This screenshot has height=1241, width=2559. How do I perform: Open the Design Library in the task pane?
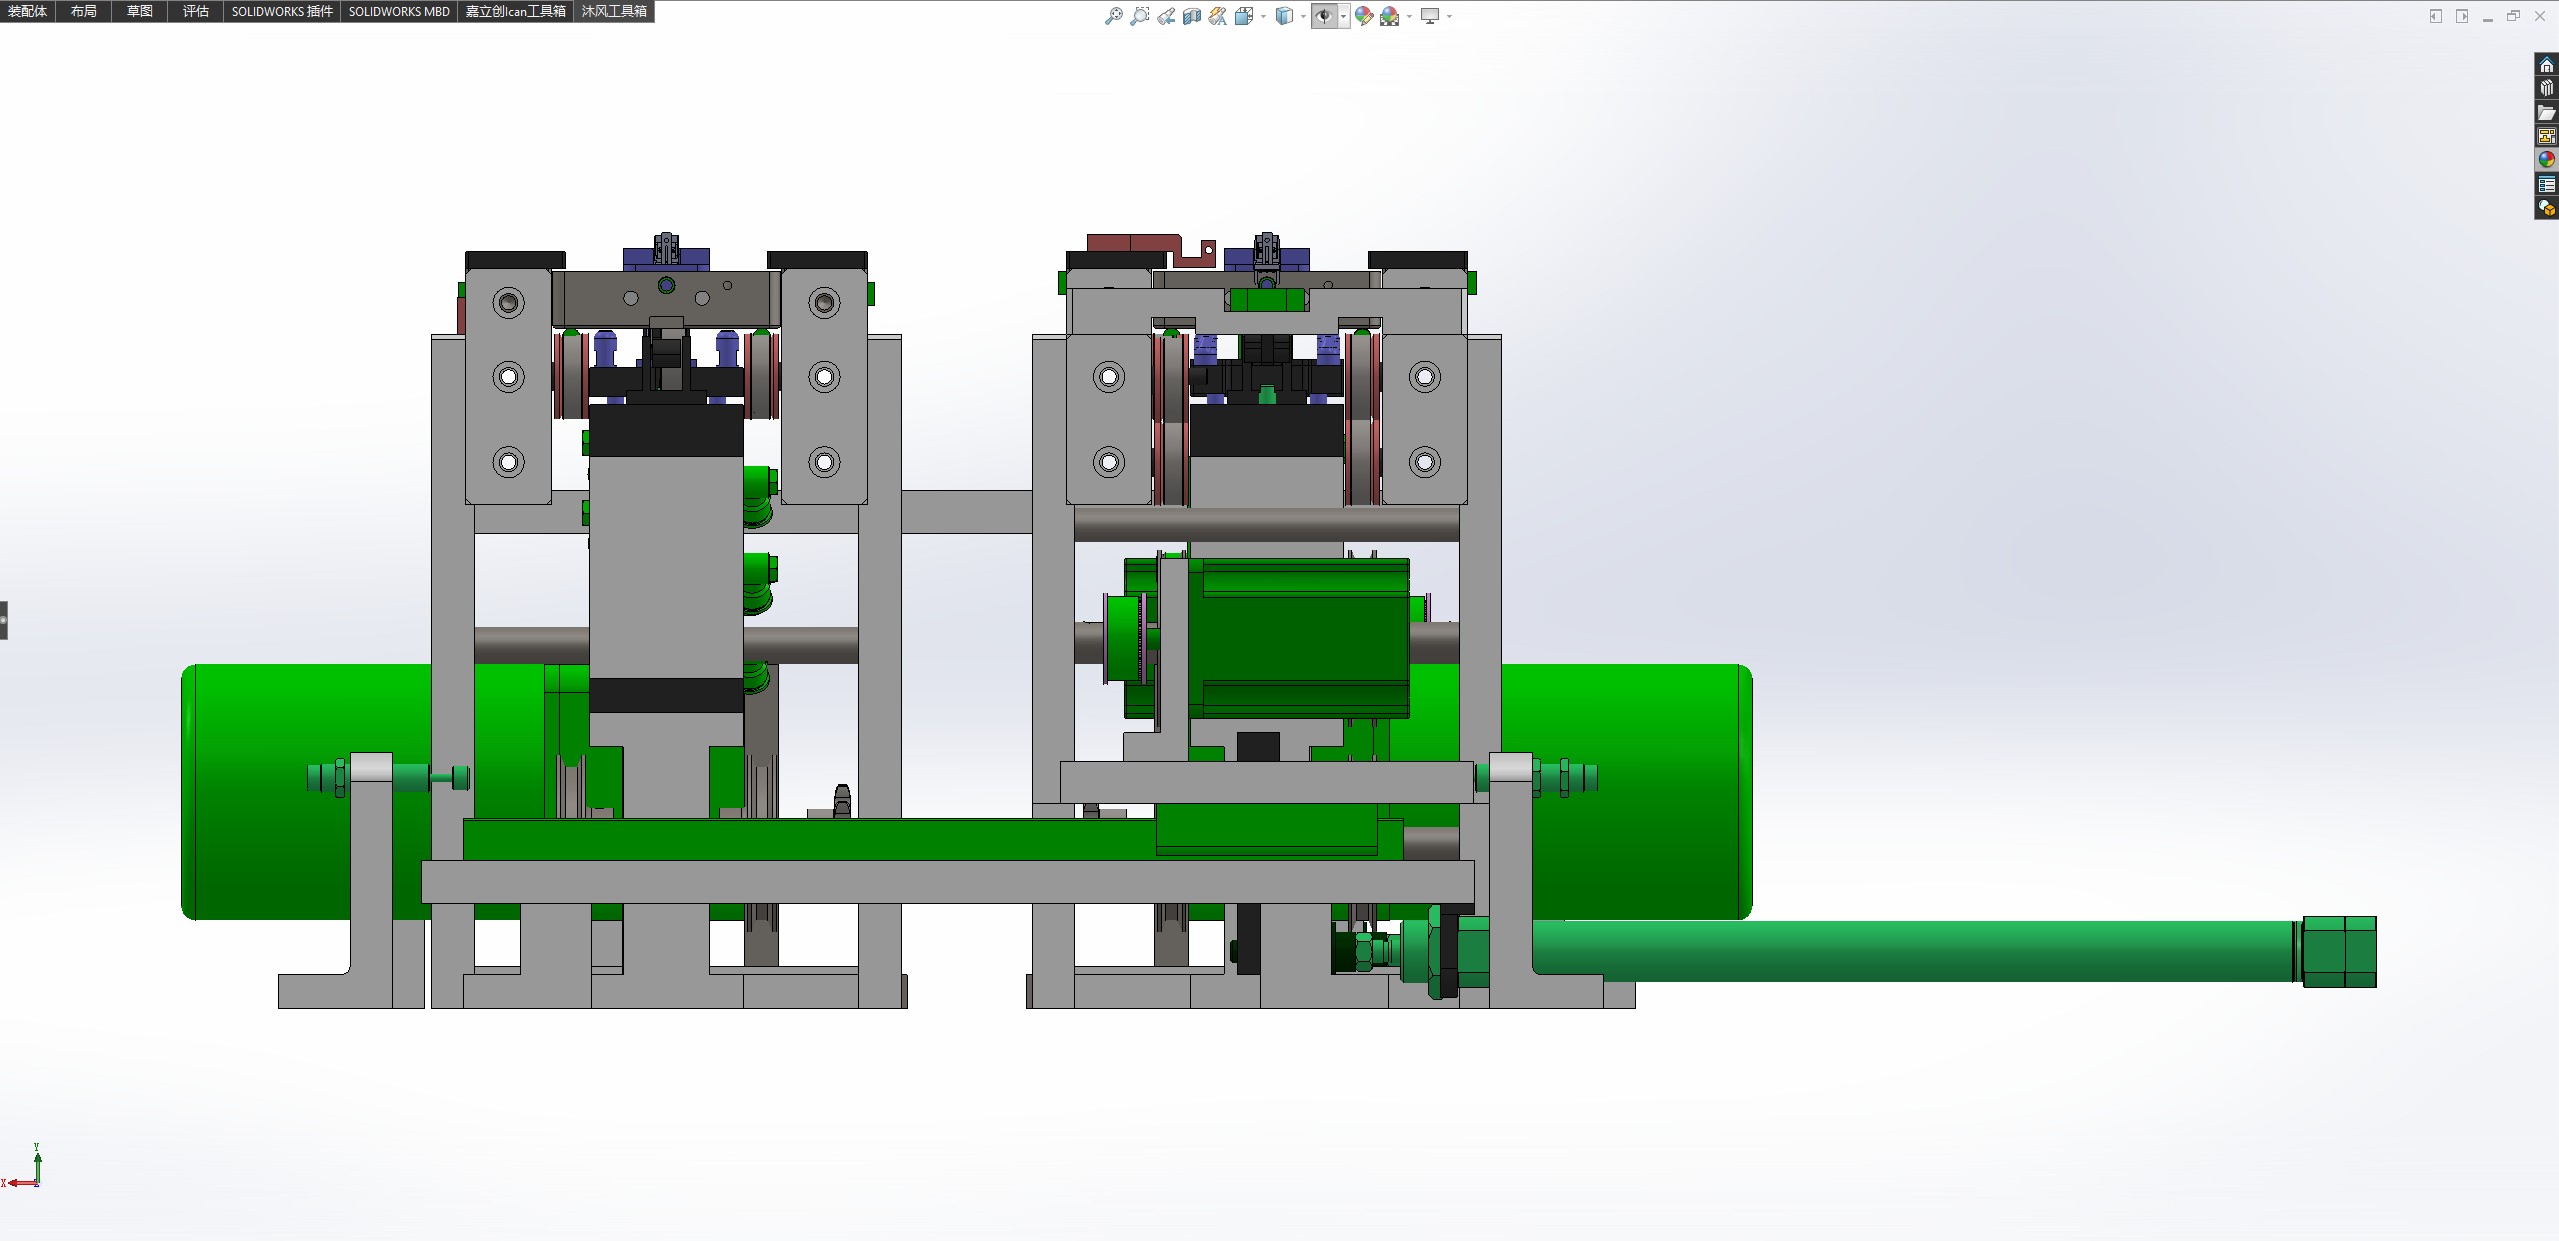tap(2546, 88)
